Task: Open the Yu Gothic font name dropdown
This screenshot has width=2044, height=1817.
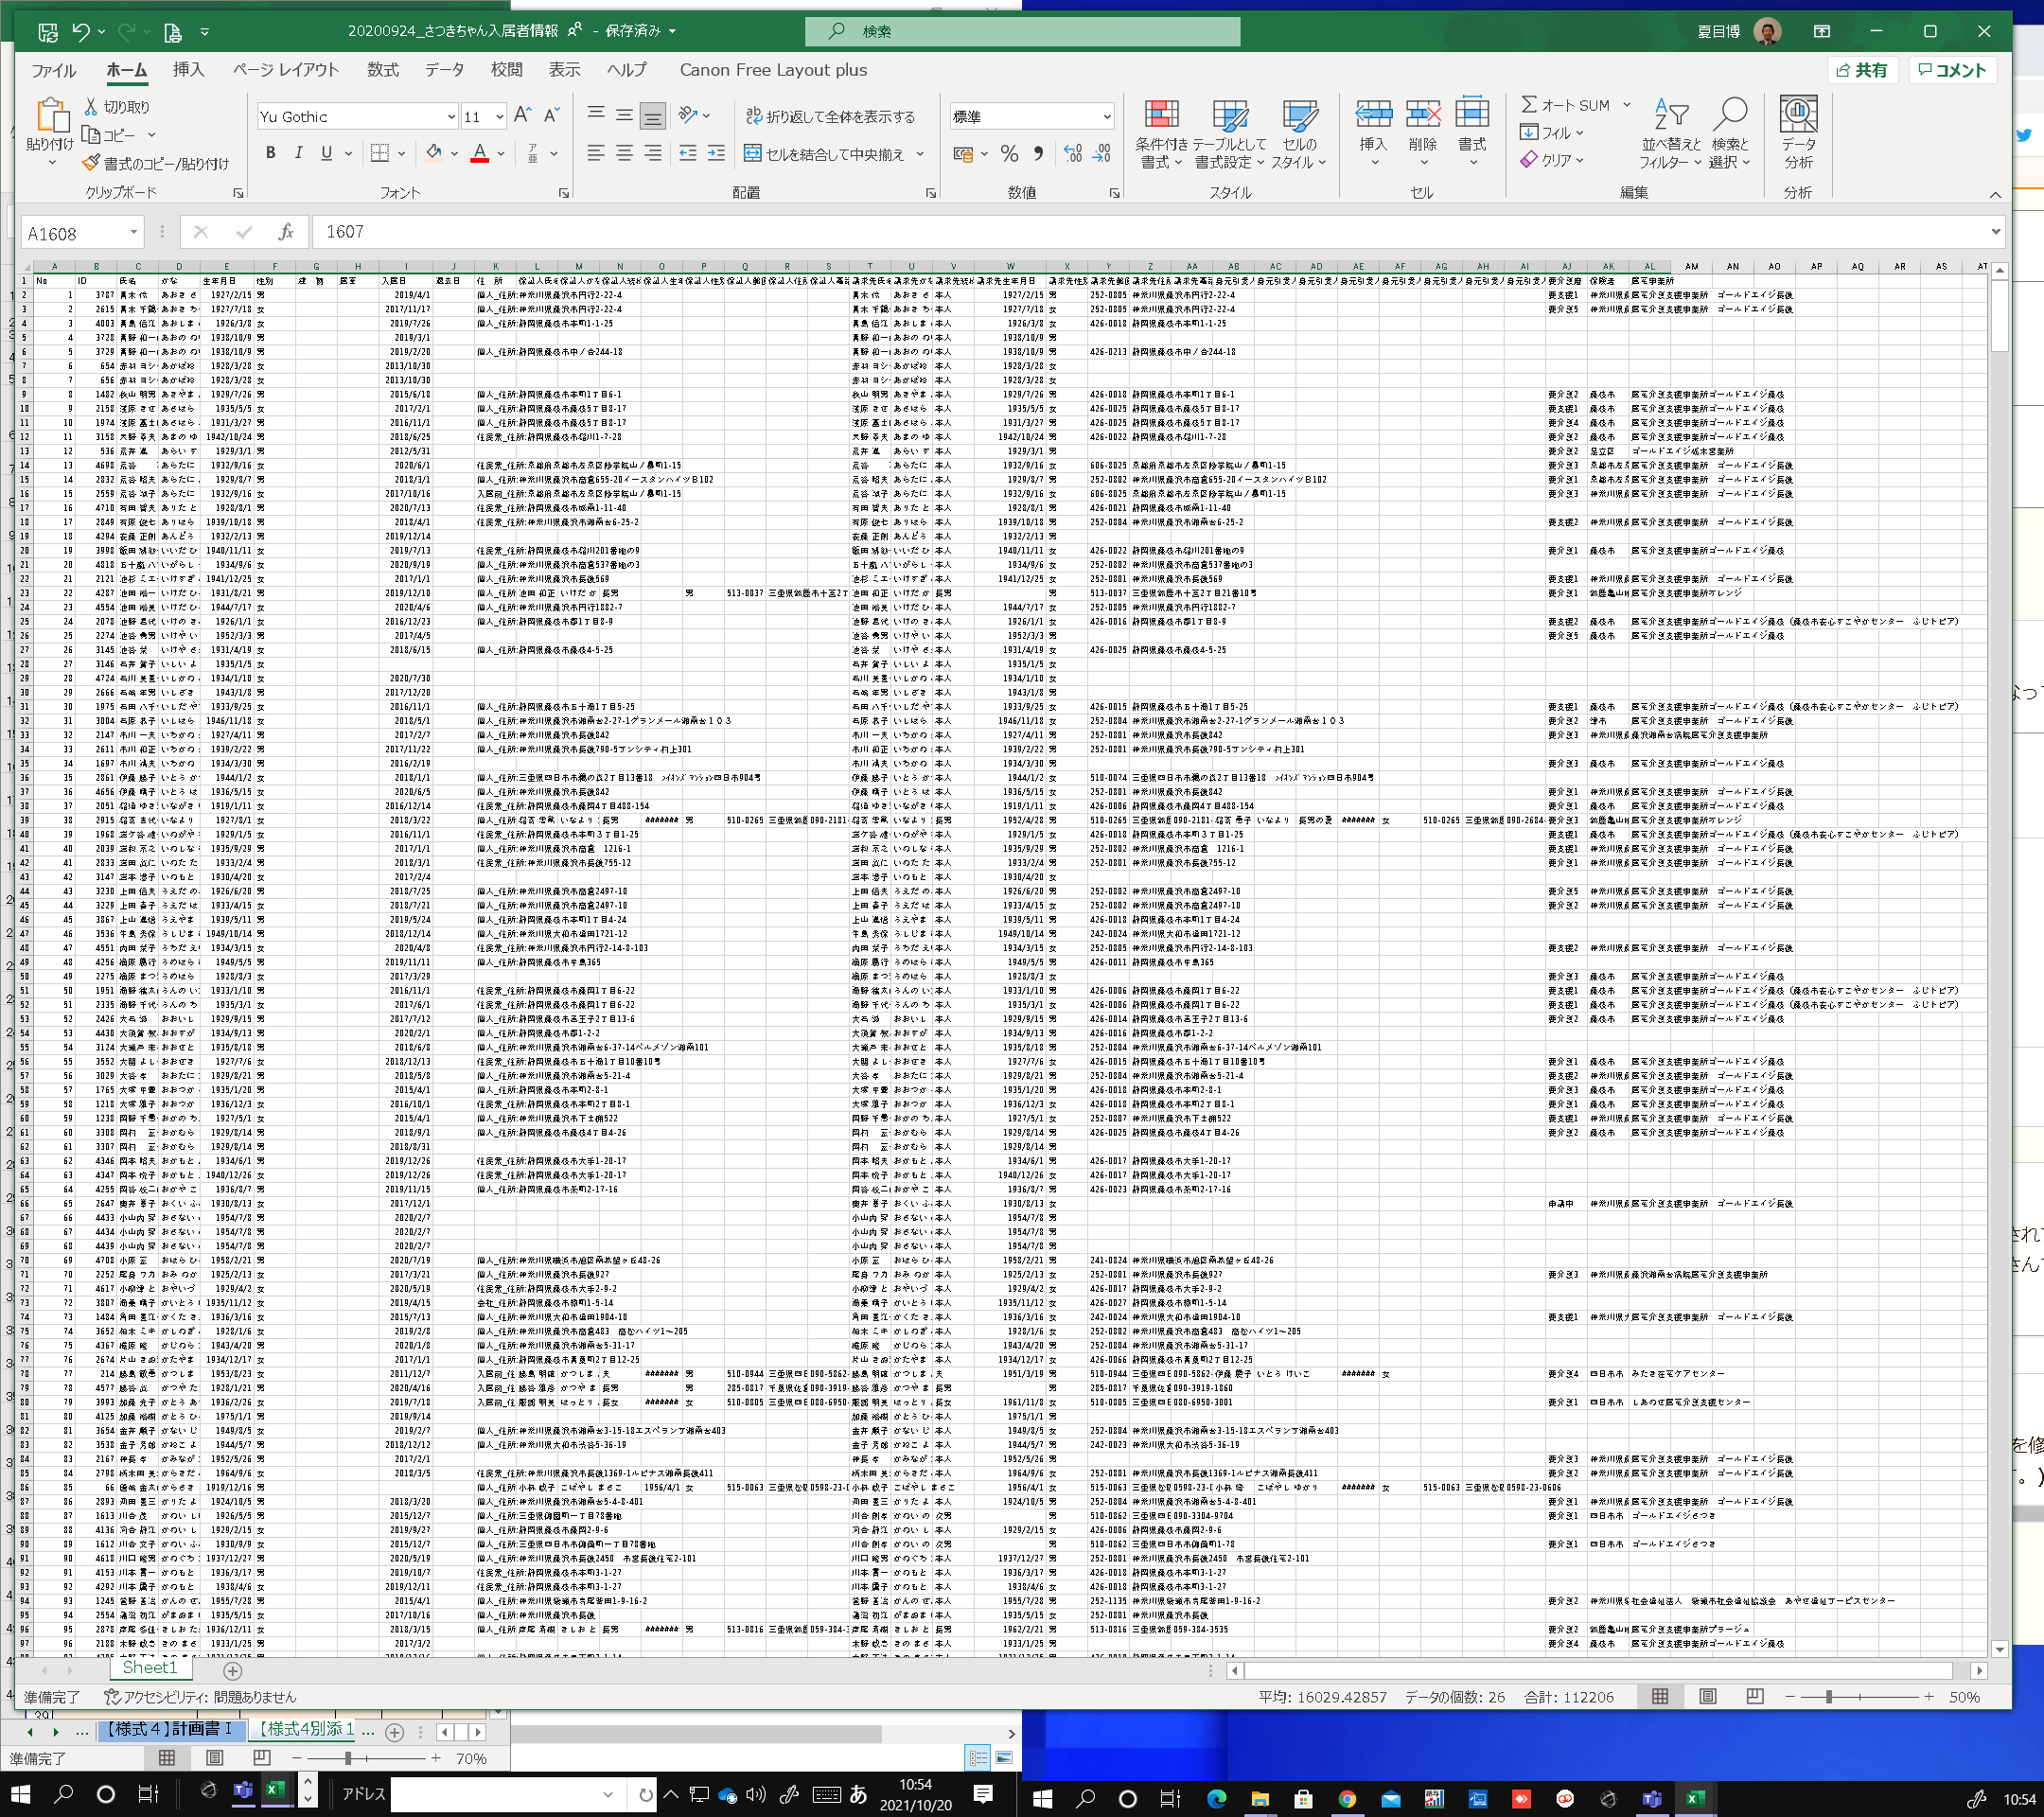Action: (451, 117)
